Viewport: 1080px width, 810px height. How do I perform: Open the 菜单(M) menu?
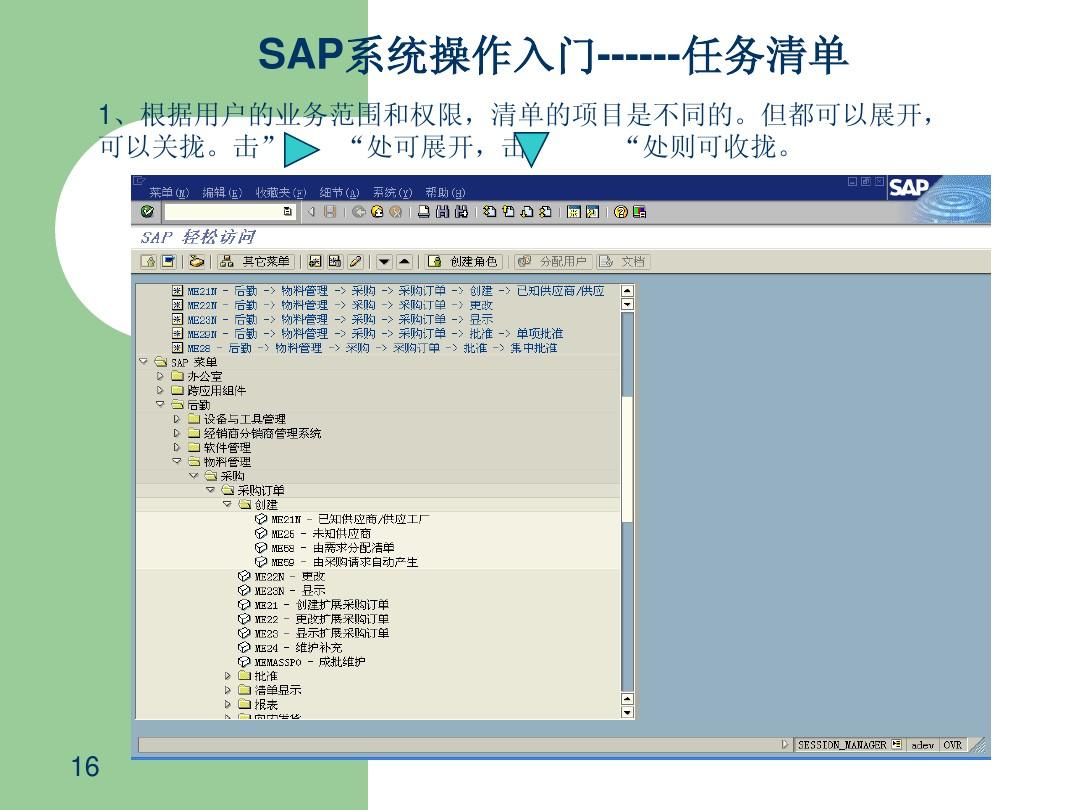tap(169, 193)
